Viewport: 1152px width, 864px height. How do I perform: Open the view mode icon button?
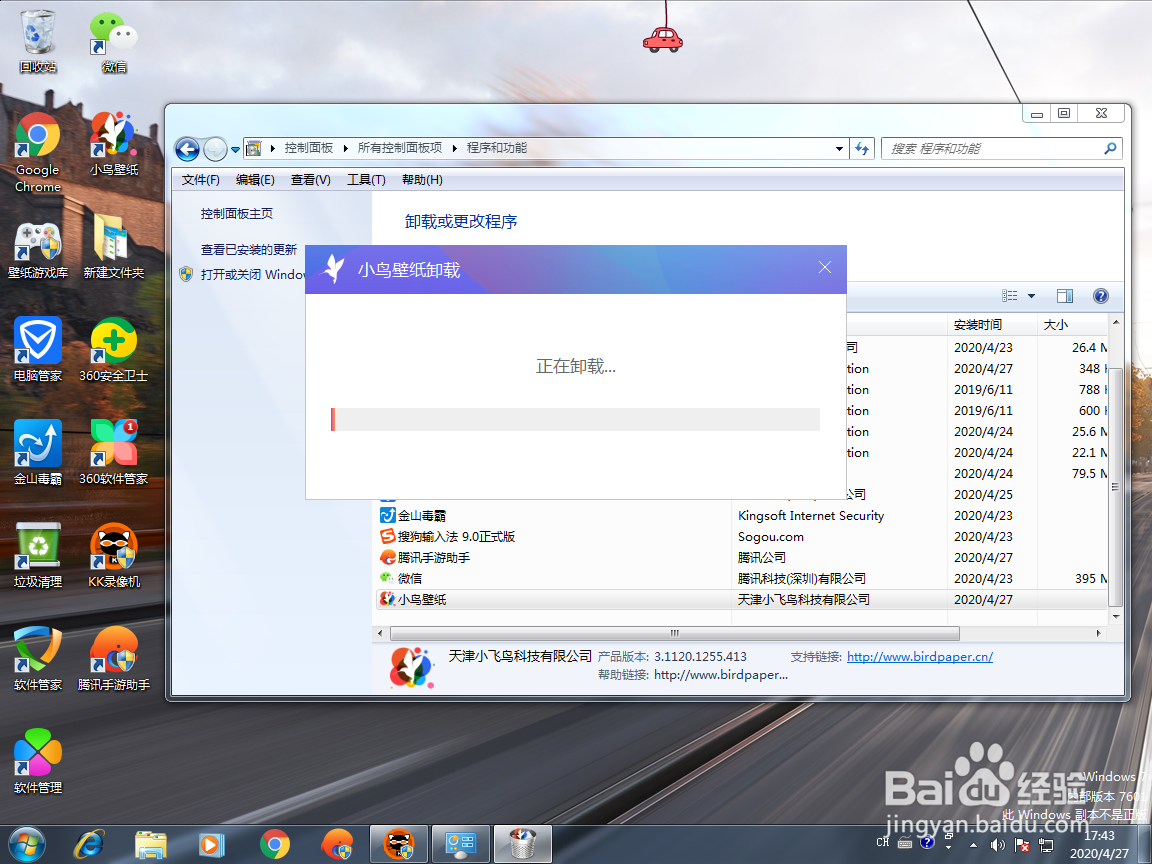1010,296
